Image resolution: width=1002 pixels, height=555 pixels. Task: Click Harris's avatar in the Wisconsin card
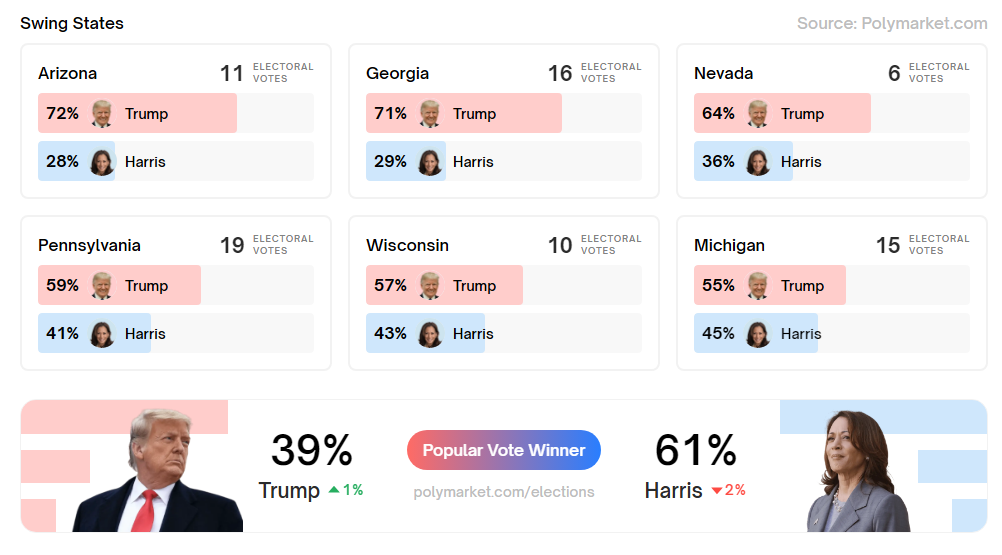coord(430,334)
